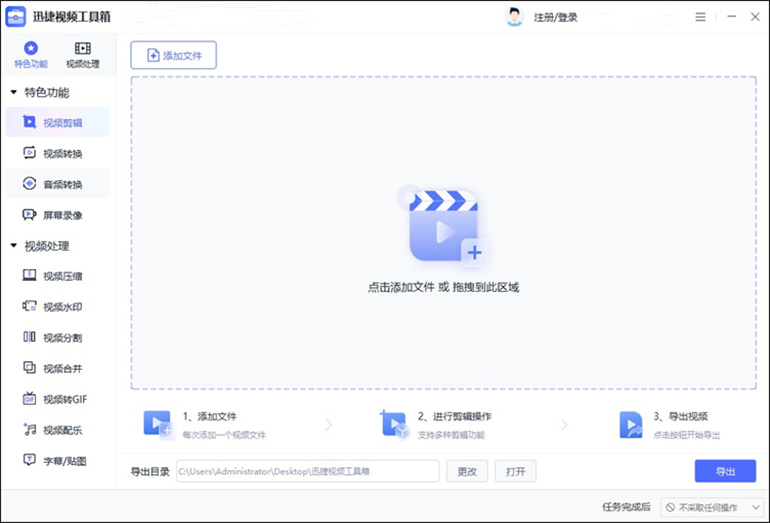Click the 视频水印 label text
This screenshot has width=770, height=523.
(63, 307)
